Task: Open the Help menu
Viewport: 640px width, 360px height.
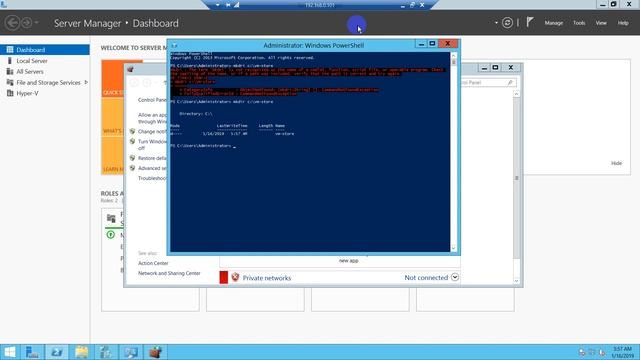Action: click(x=623, y=23)
